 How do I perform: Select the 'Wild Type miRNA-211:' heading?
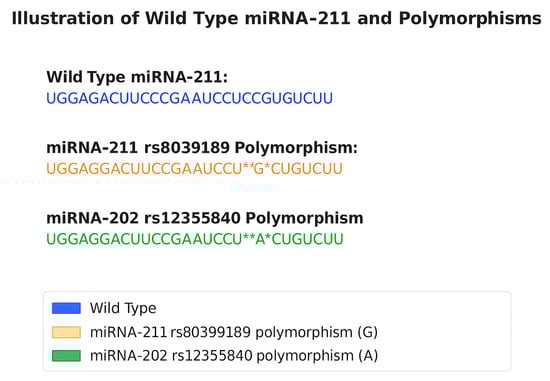(137, 77)
